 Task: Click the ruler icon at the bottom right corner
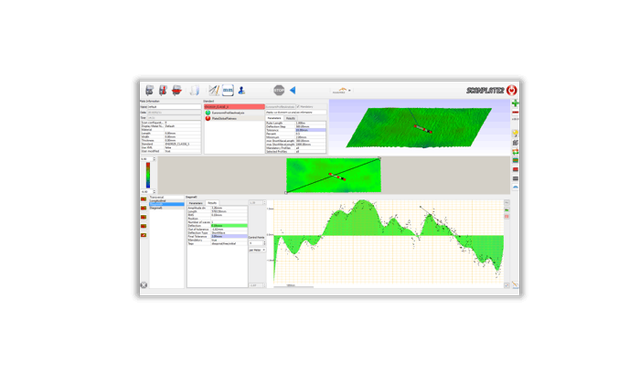(x=515, y=285)
